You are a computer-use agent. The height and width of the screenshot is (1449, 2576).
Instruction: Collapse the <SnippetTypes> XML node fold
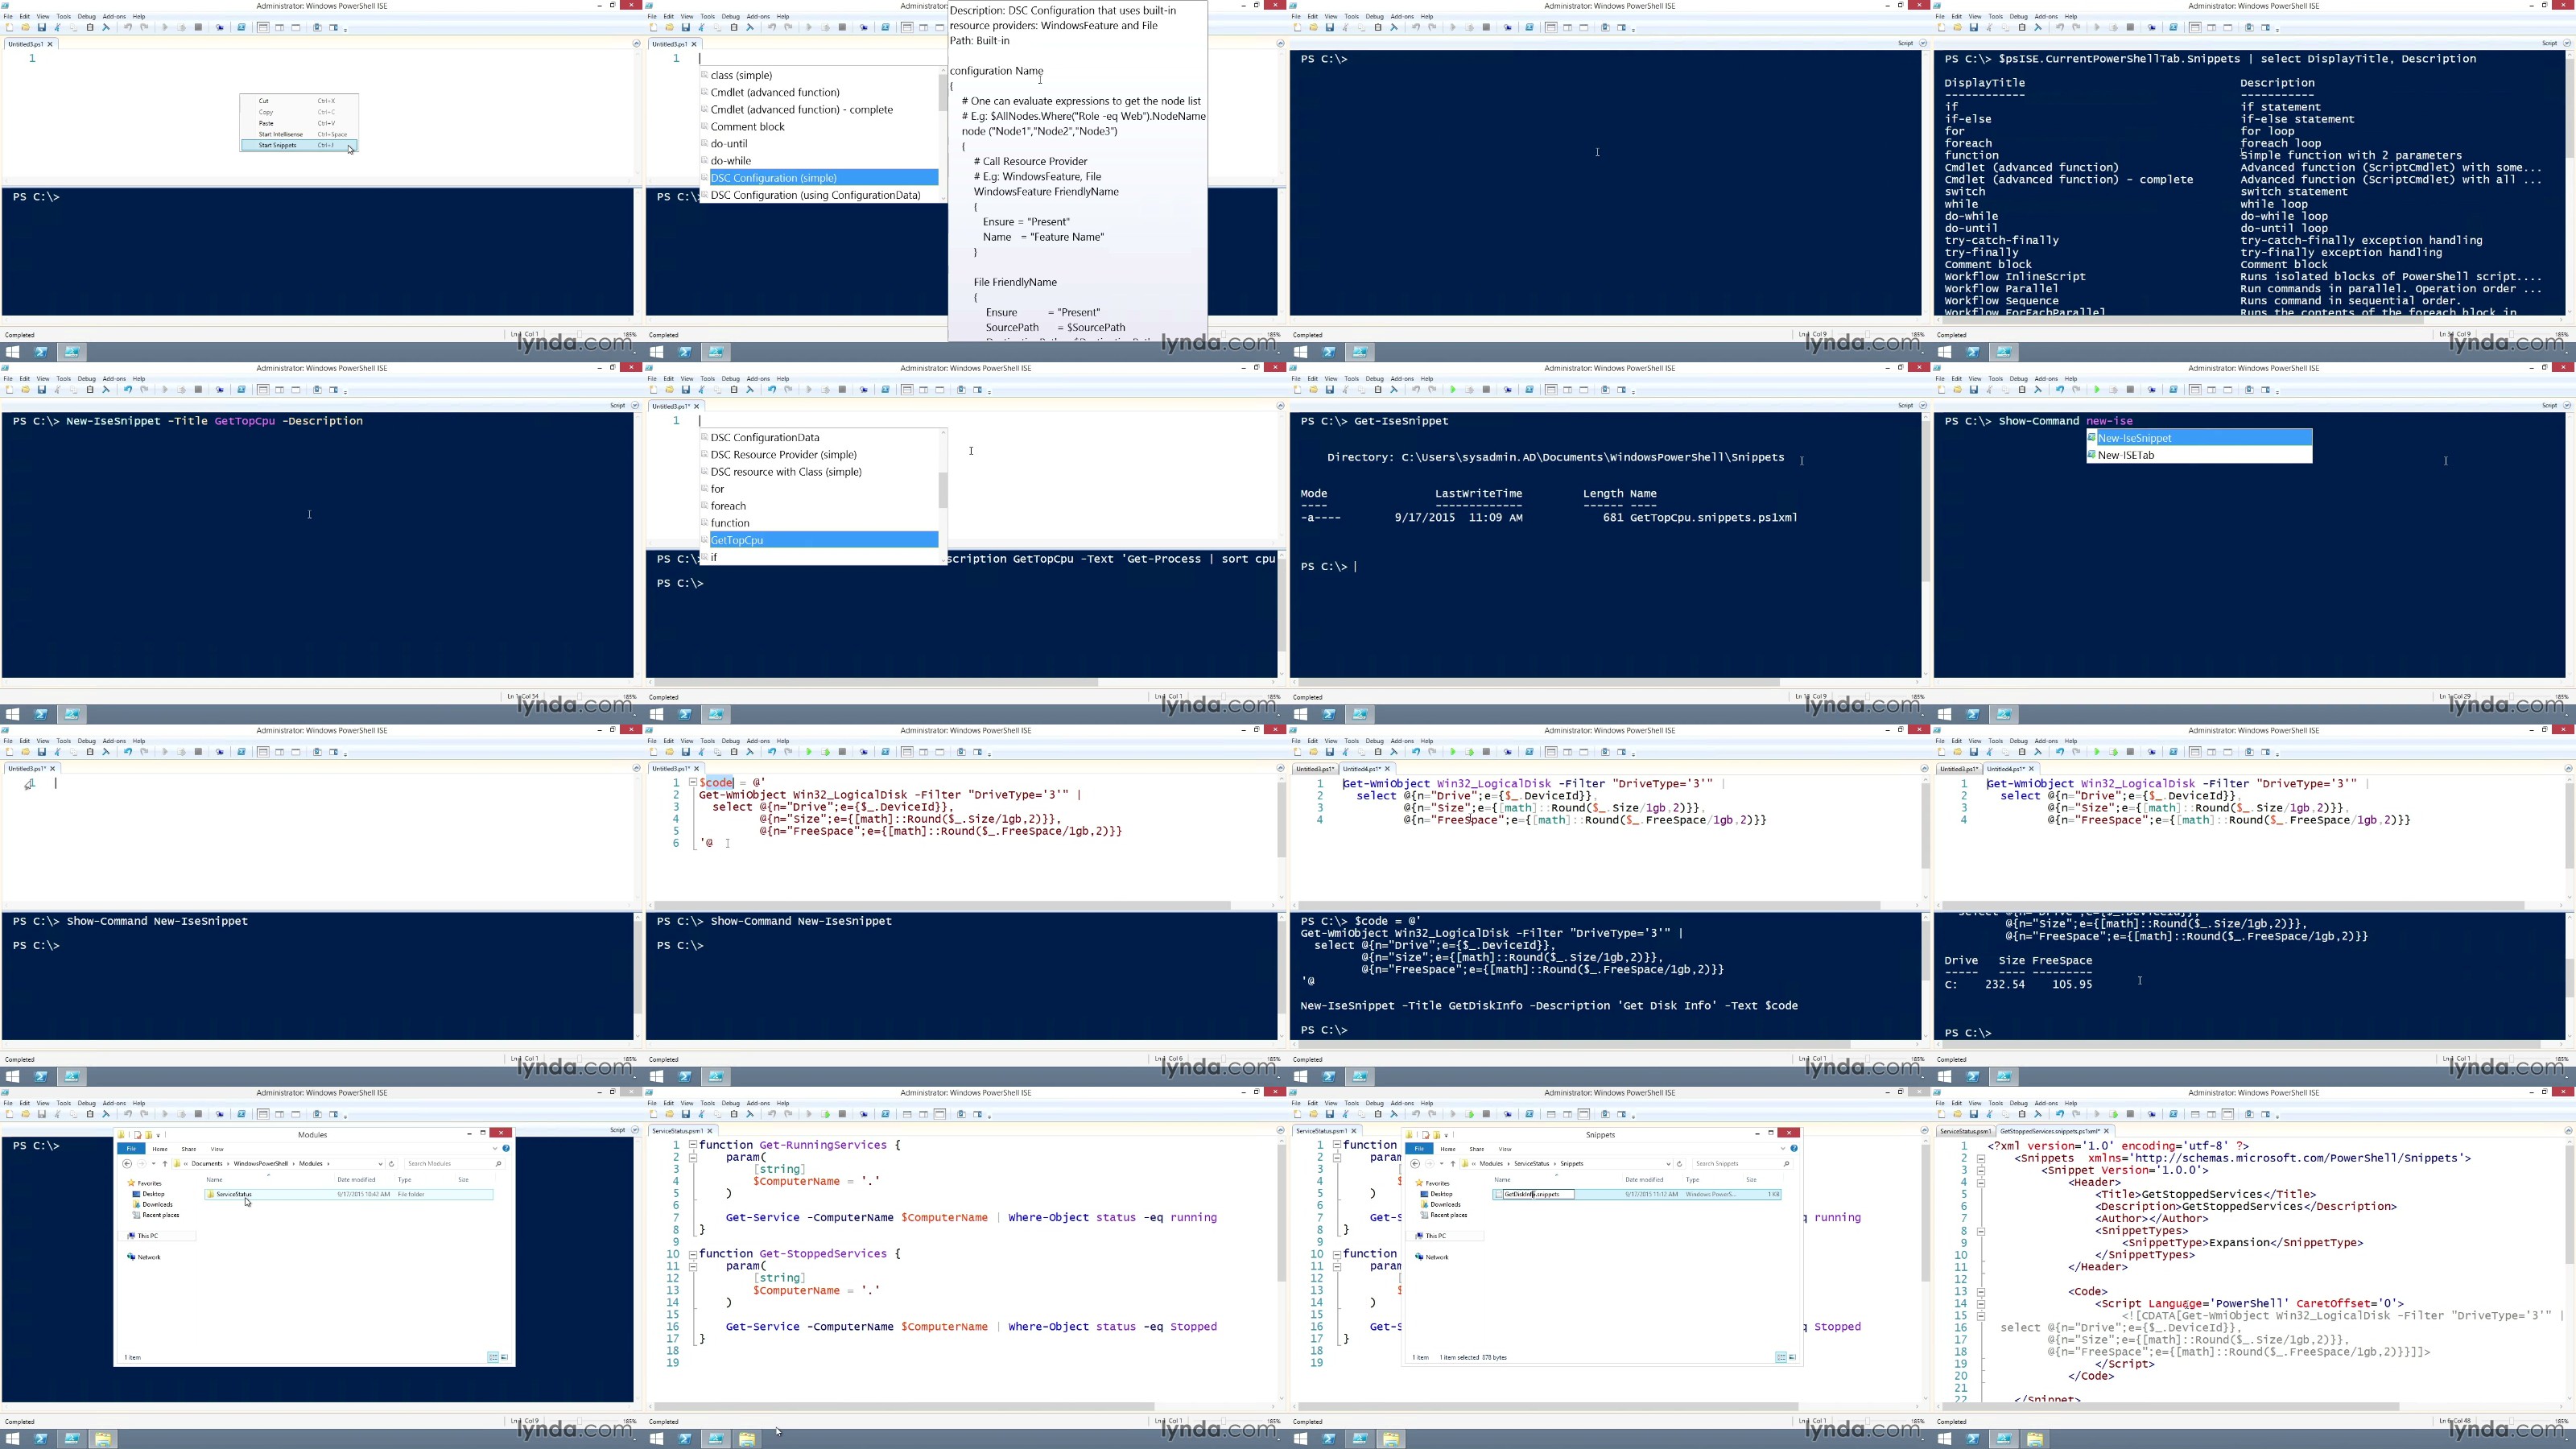1980,1231
